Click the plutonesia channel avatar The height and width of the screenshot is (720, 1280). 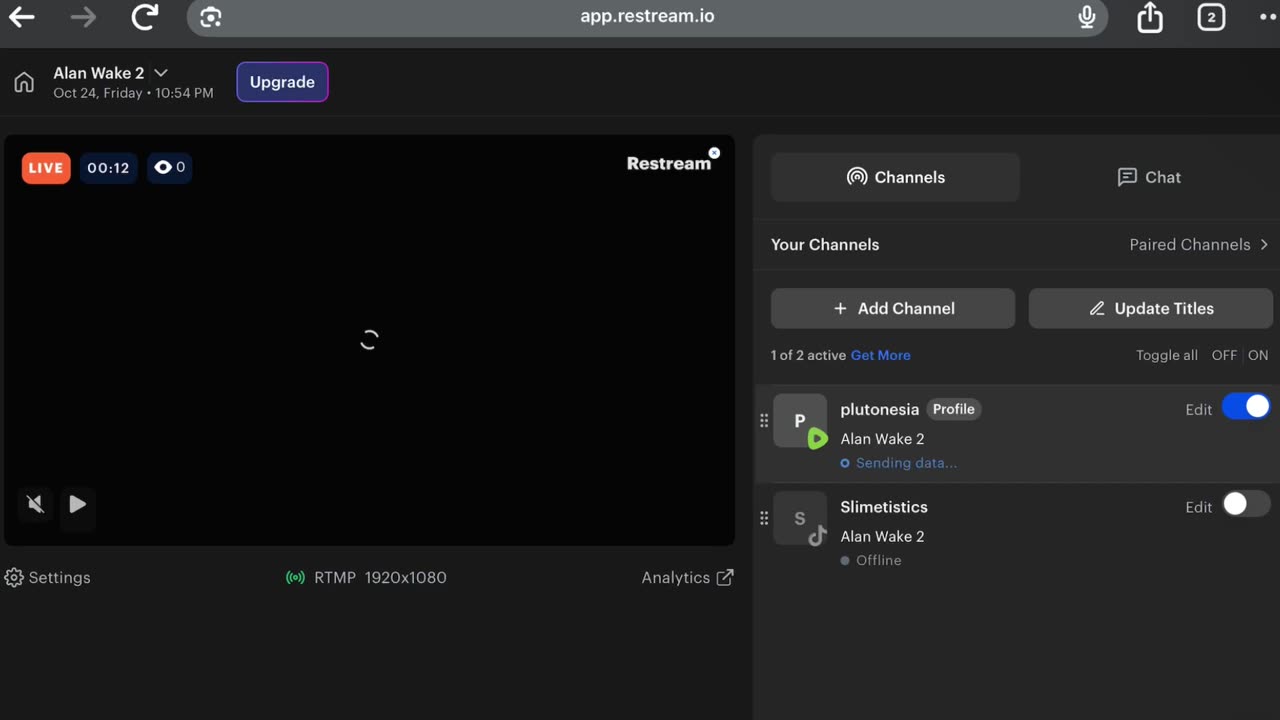pyautogui.click(x=800, y=421)
